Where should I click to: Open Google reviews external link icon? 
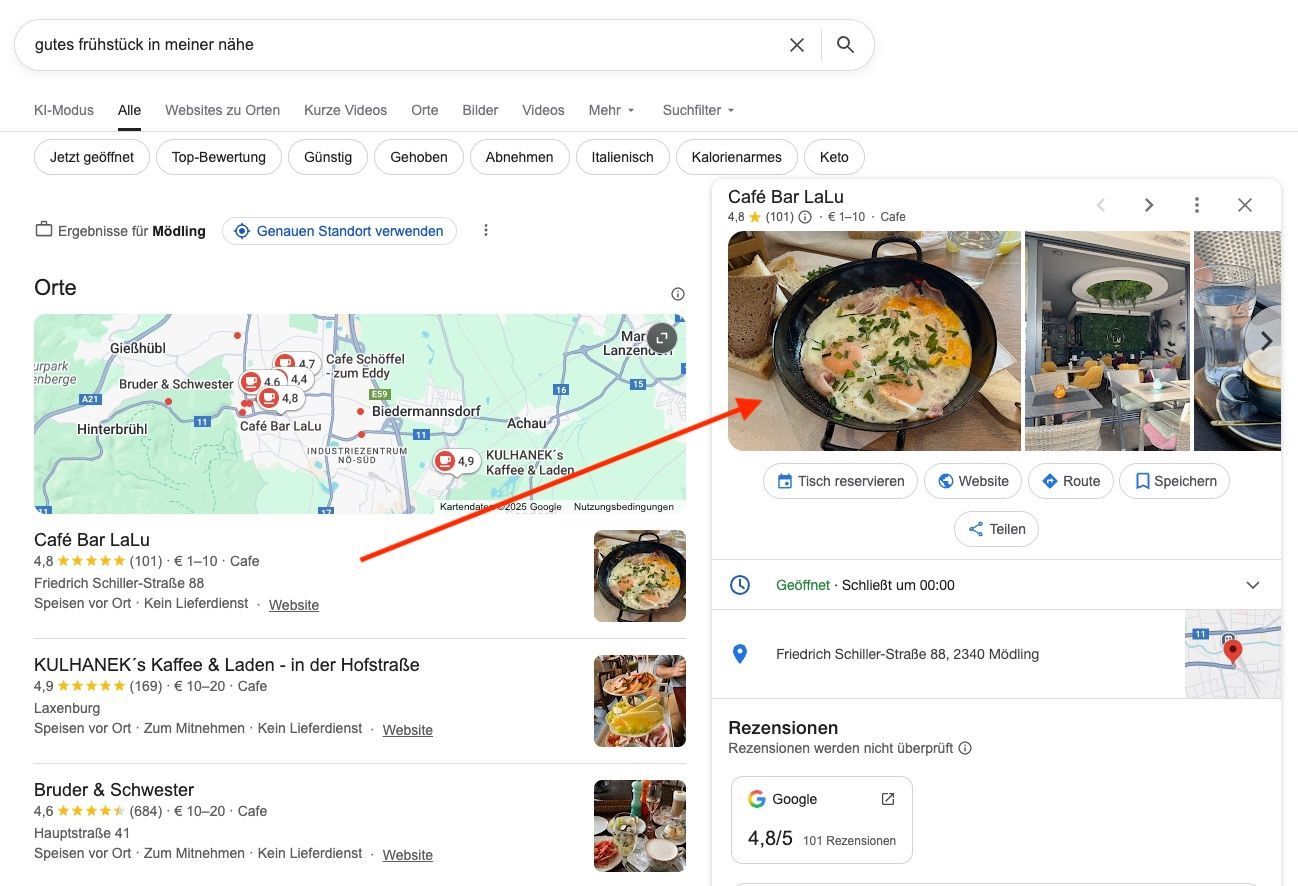point(888,799)
